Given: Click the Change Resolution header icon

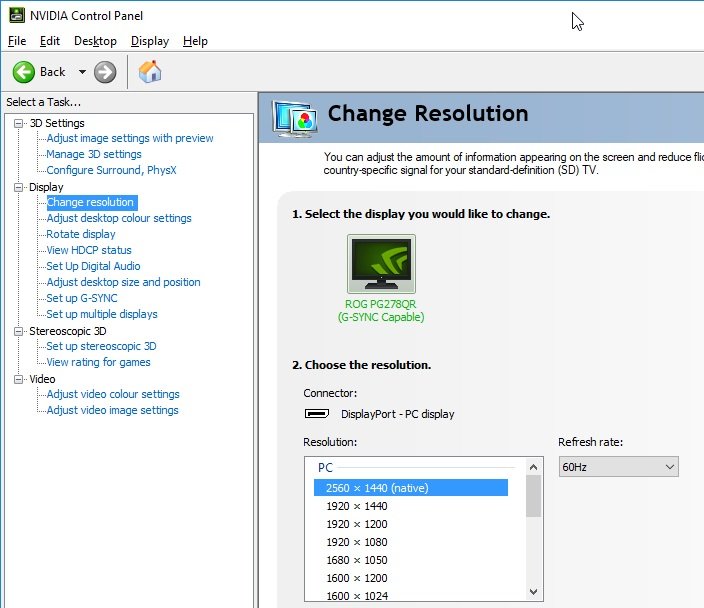Looking at the screenshot, I should point(295,119).
